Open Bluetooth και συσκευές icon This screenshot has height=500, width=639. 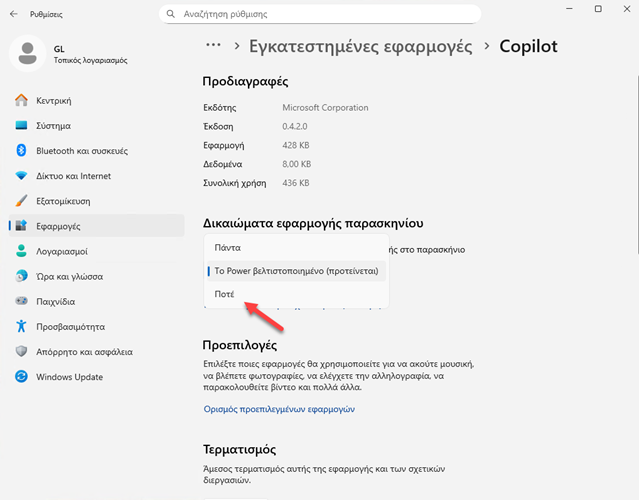[21, 151]
